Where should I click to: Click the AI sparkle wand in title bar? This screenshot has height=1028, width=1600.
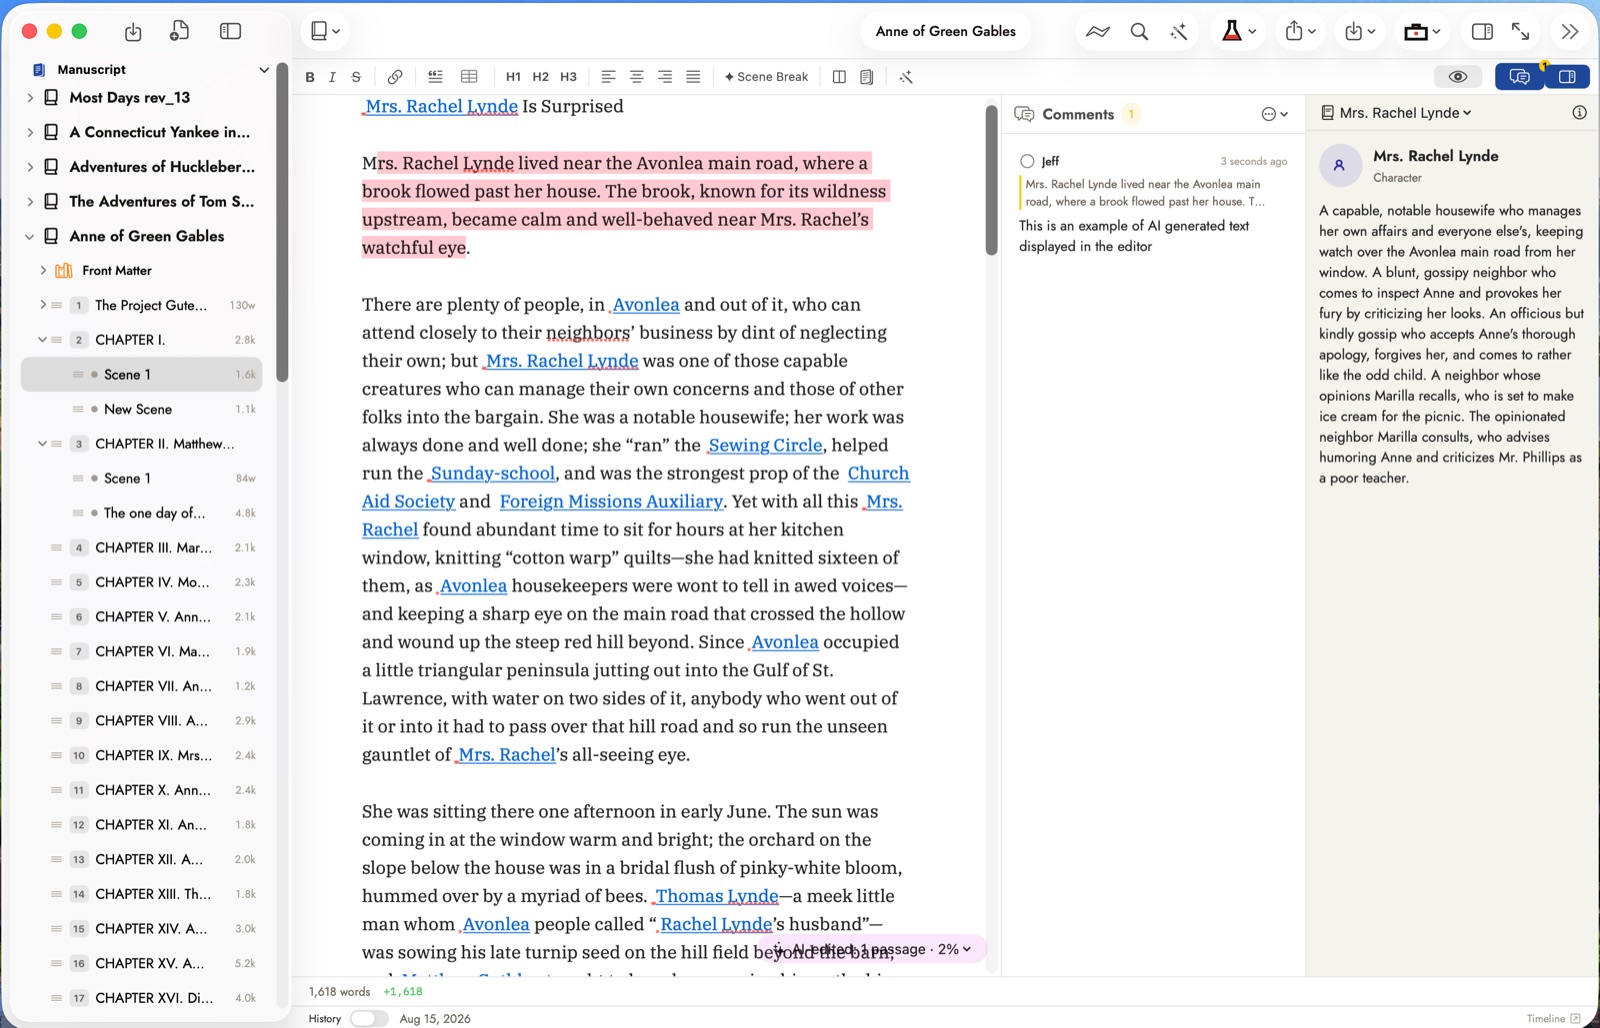[1179, 32]
